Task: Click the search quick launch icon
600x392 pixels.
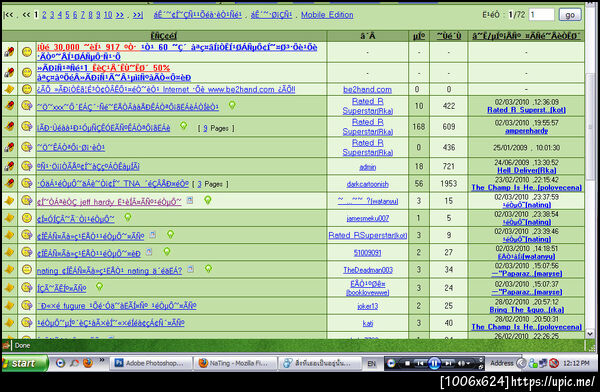Action: pos(74,363)
